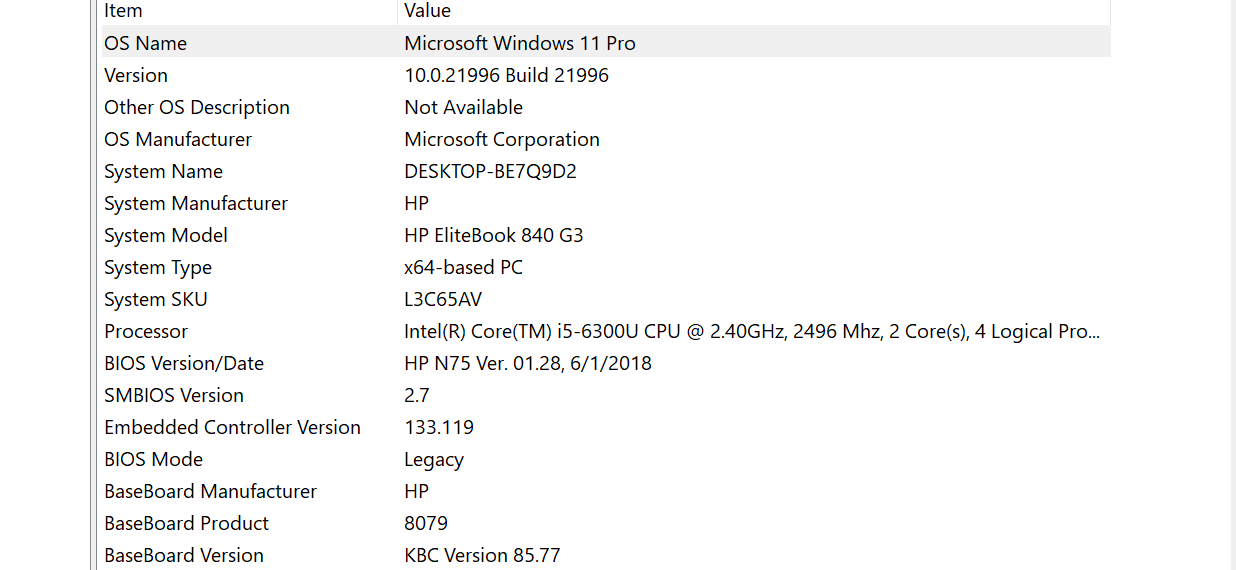Select the BaseBoard Product row

coord(186,523)
